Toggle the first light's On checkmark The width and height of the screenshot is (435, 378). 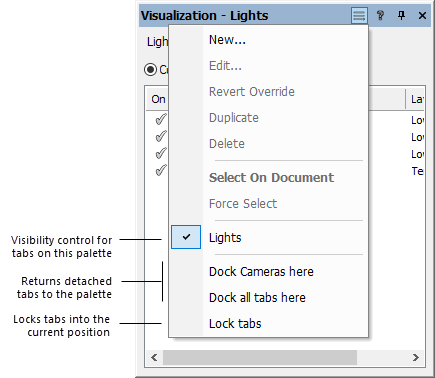(x=161, y=119)
